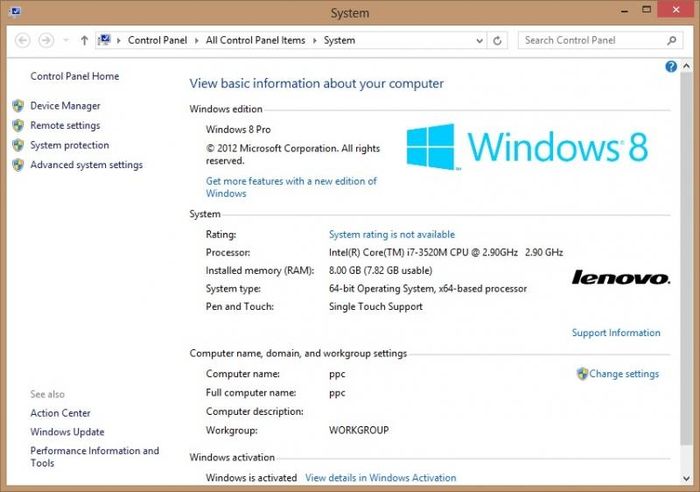Open address bar history dropdown
This screenshot has width=700, height=492.
(479, 41)
